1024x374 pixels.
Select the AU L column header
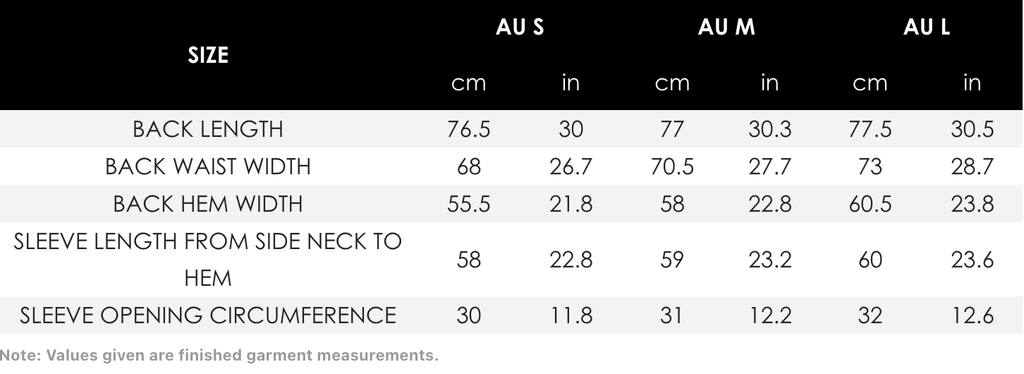(x=926, y=27)
